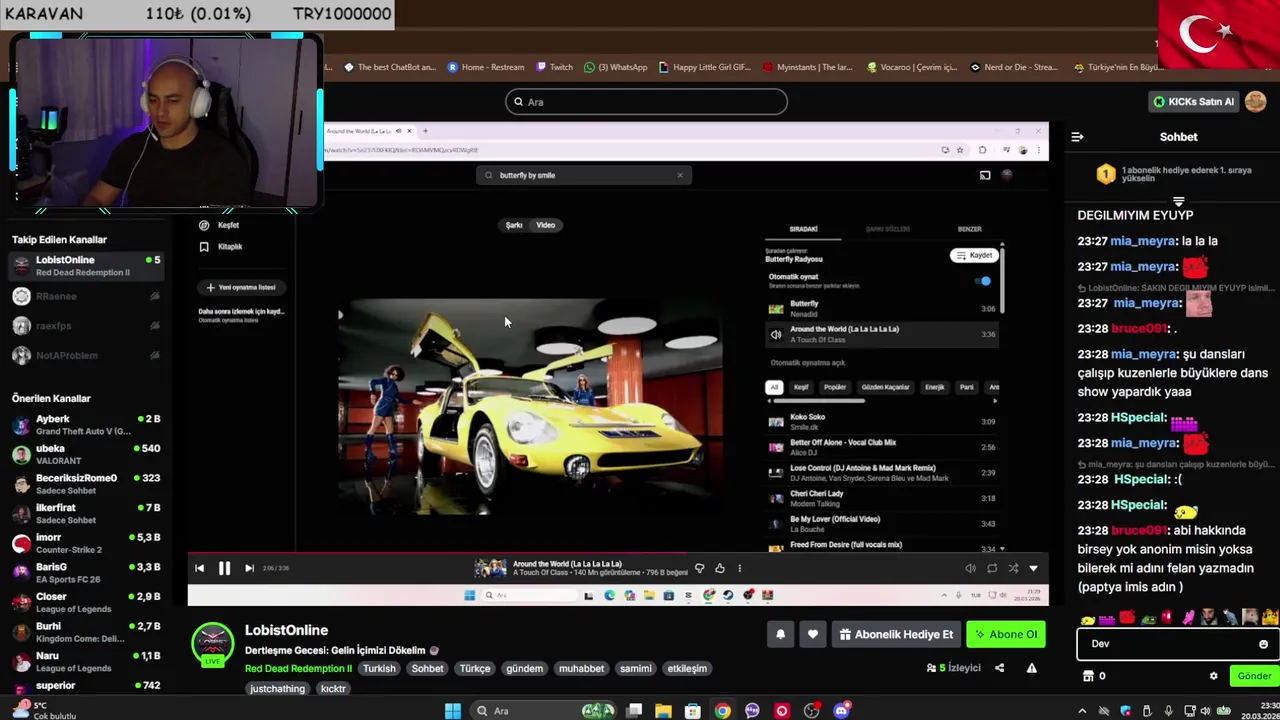This screenshot has width=1280, height=720.
Task: Open Keşfet in music sidebar
Action: point(222,225)
